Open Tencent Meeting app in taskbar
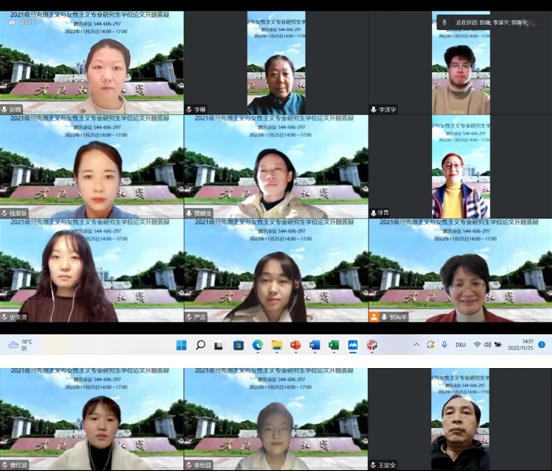The image size is (552, 472). pyautogui.click(x=353, y=345)
